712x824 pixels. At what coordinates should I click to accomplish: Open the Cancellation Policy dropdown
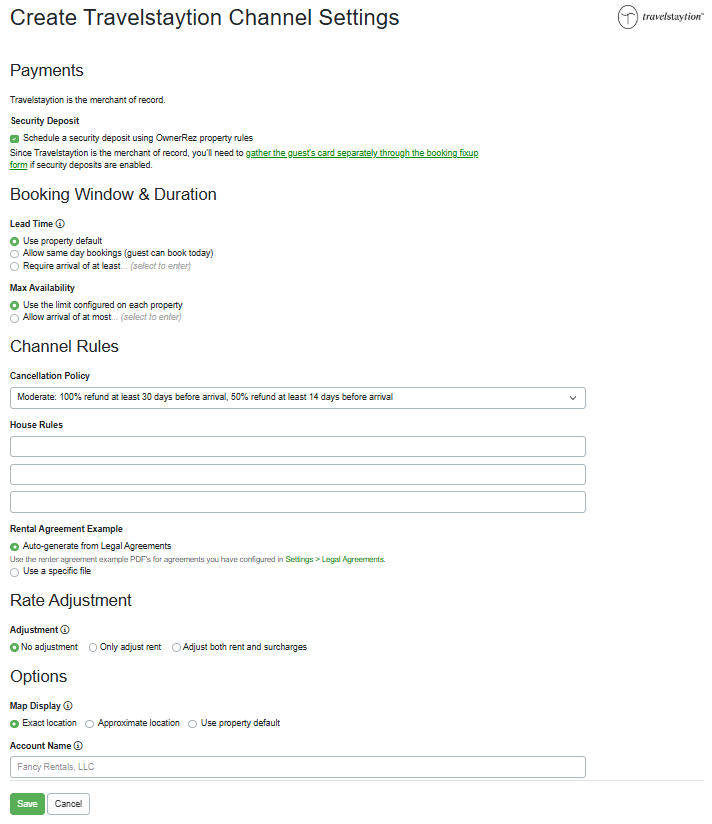tap(297, 397)
